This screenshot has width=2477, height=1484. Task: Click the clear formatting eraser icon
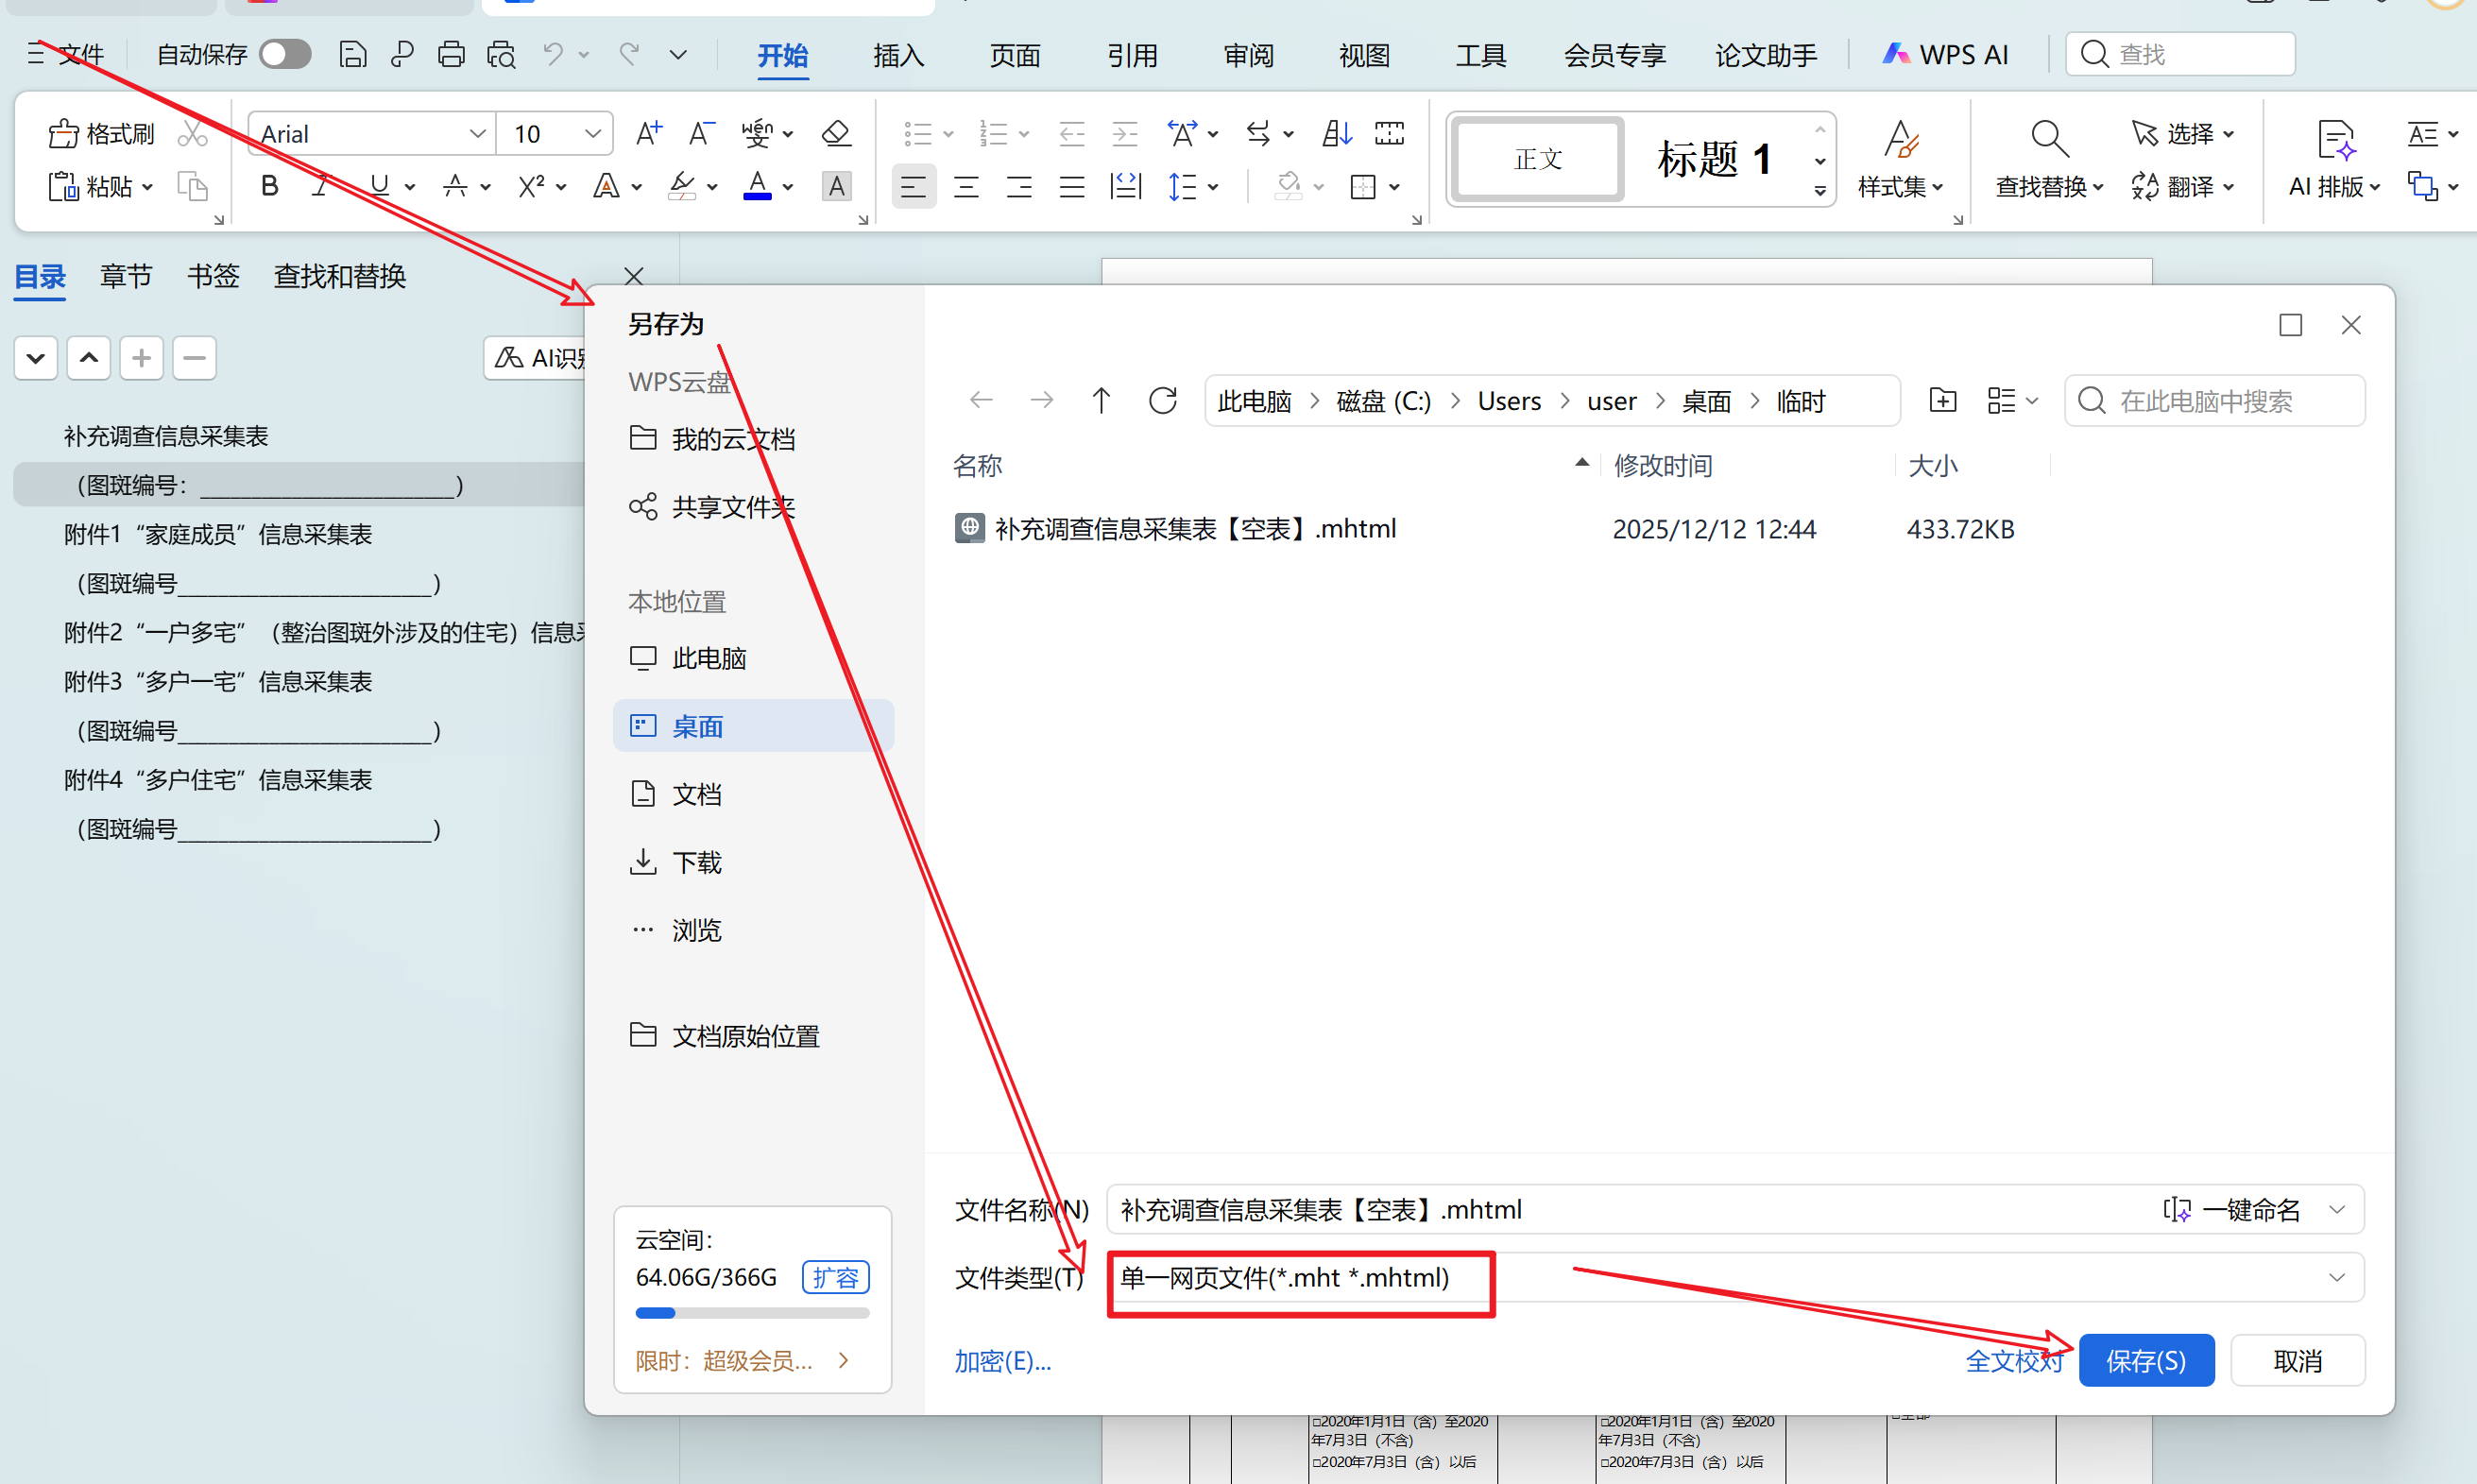[x=835, y=133]
